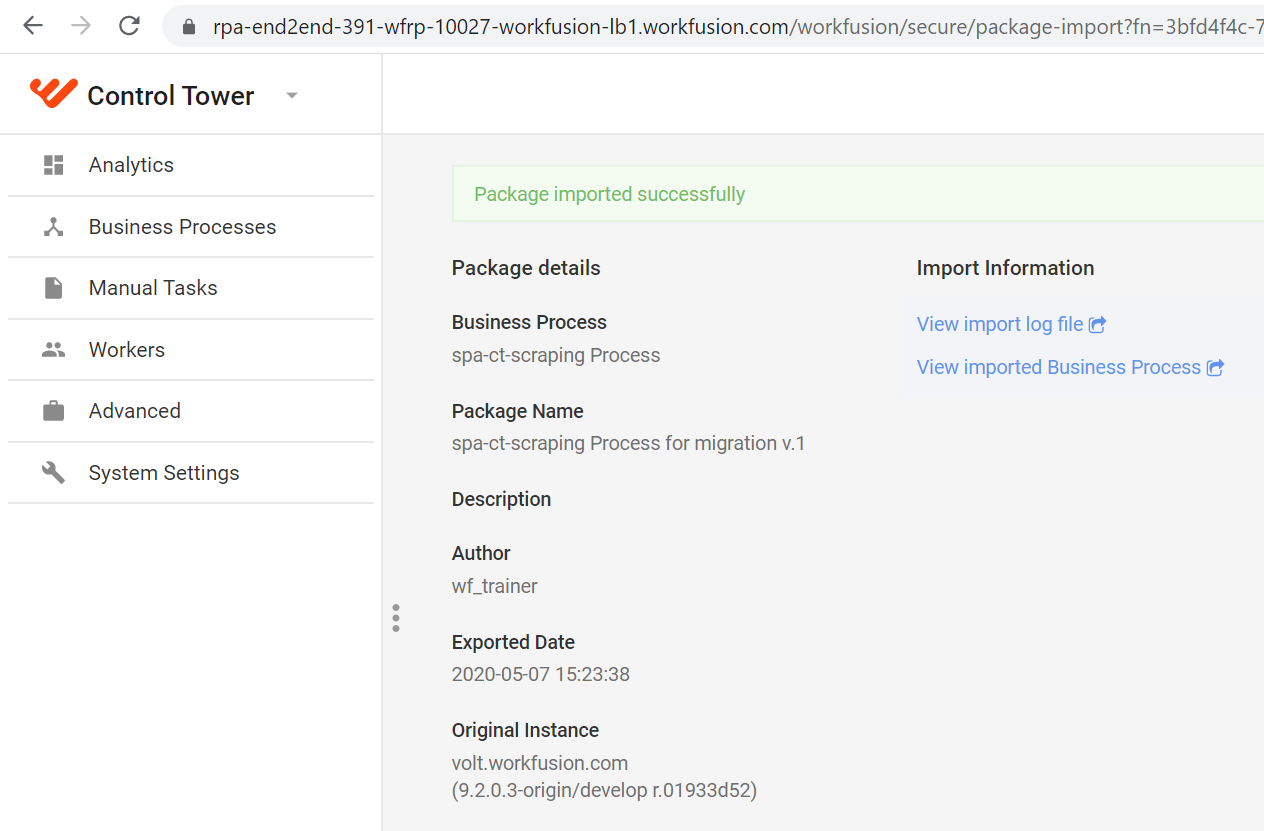
Task: Click the Analytics dashboard icon
Action: coord(54,165)
